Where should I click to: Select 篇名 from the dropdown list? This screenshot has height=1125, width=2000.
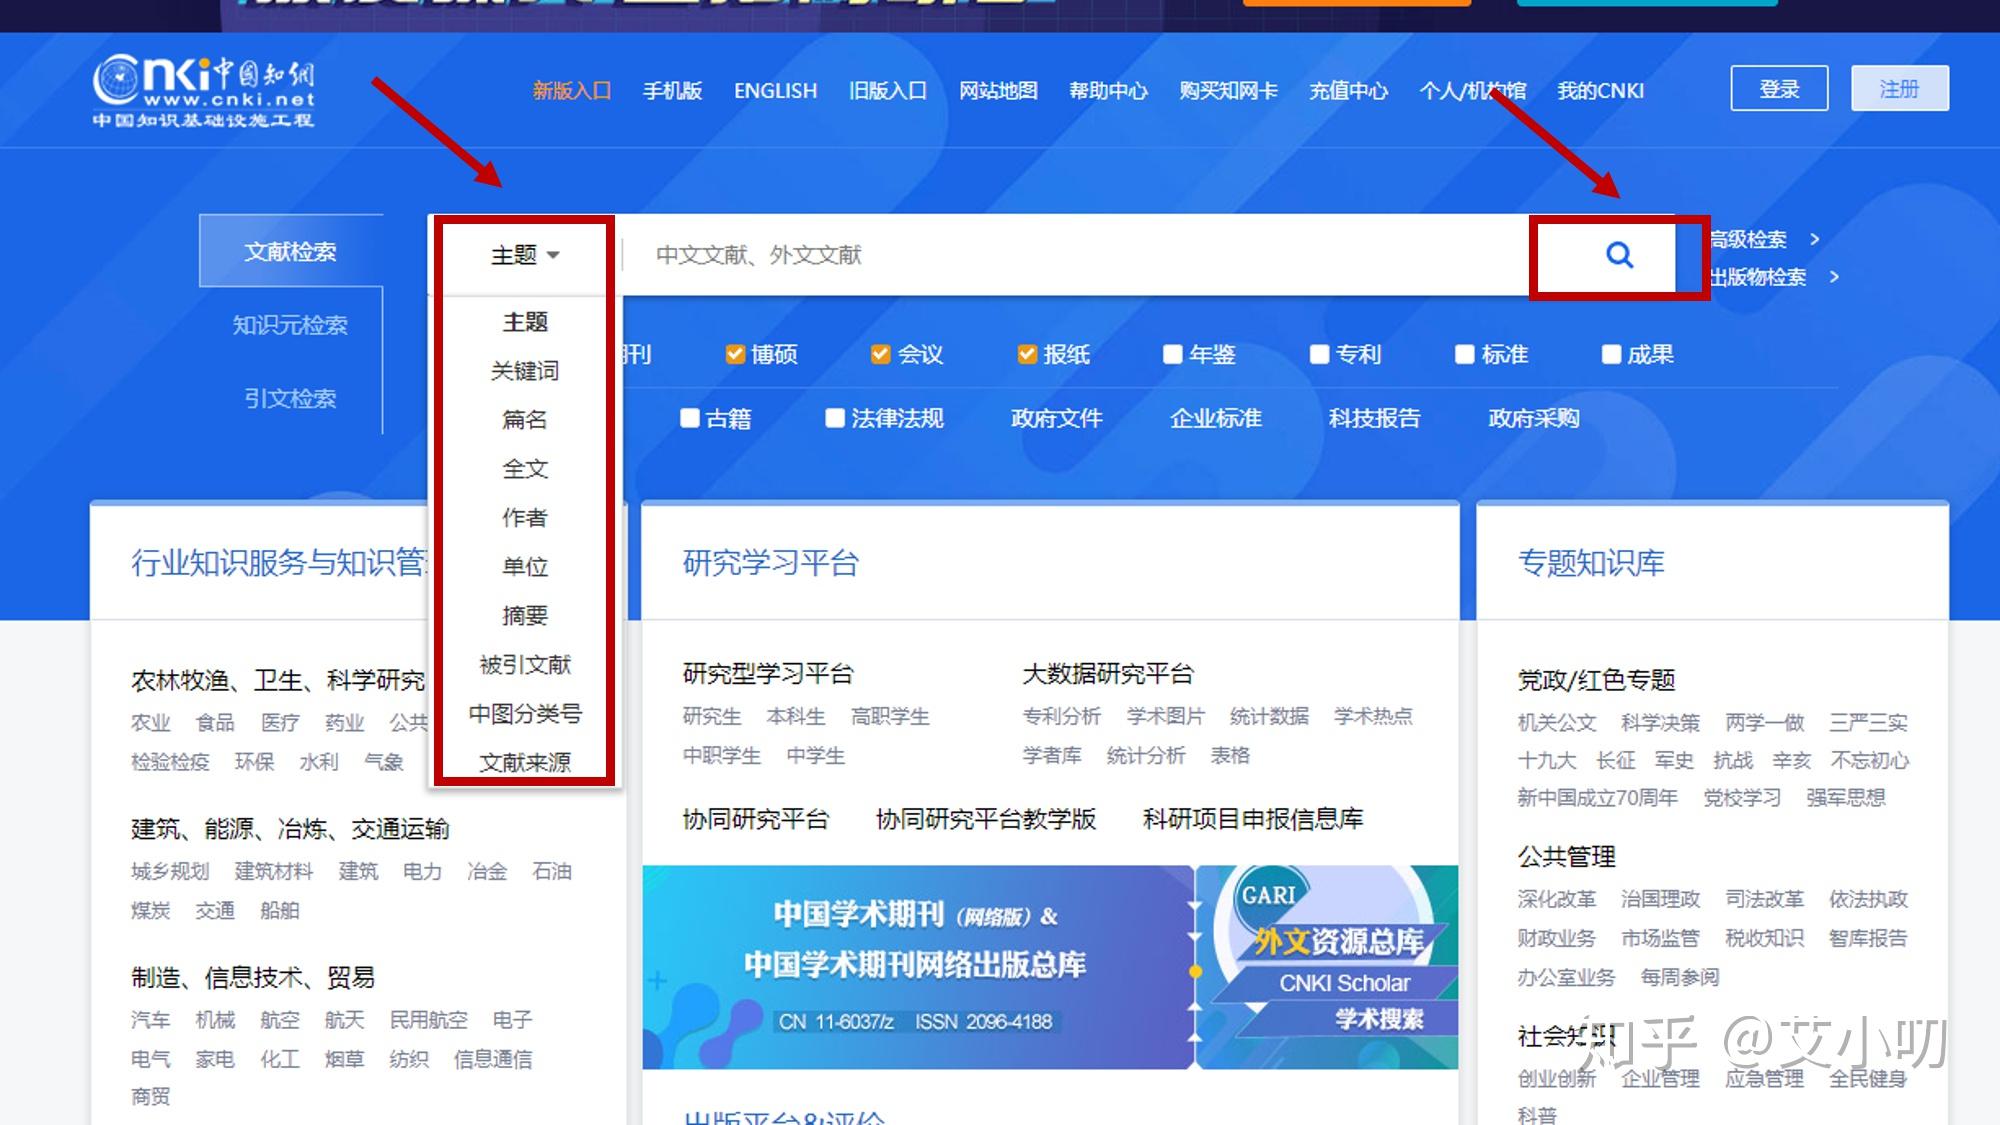click(525, 420)
